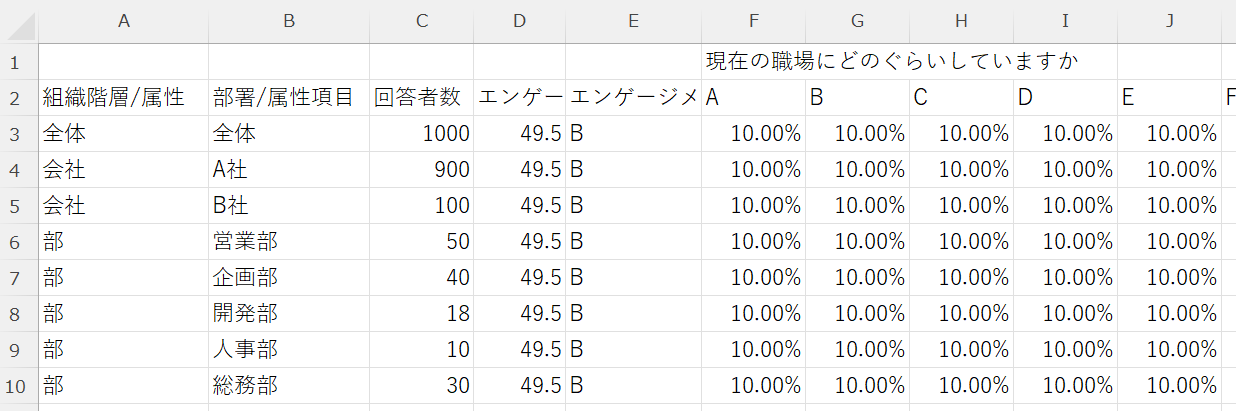
Task: Select the row 5 header
Action: click(19, 206)
